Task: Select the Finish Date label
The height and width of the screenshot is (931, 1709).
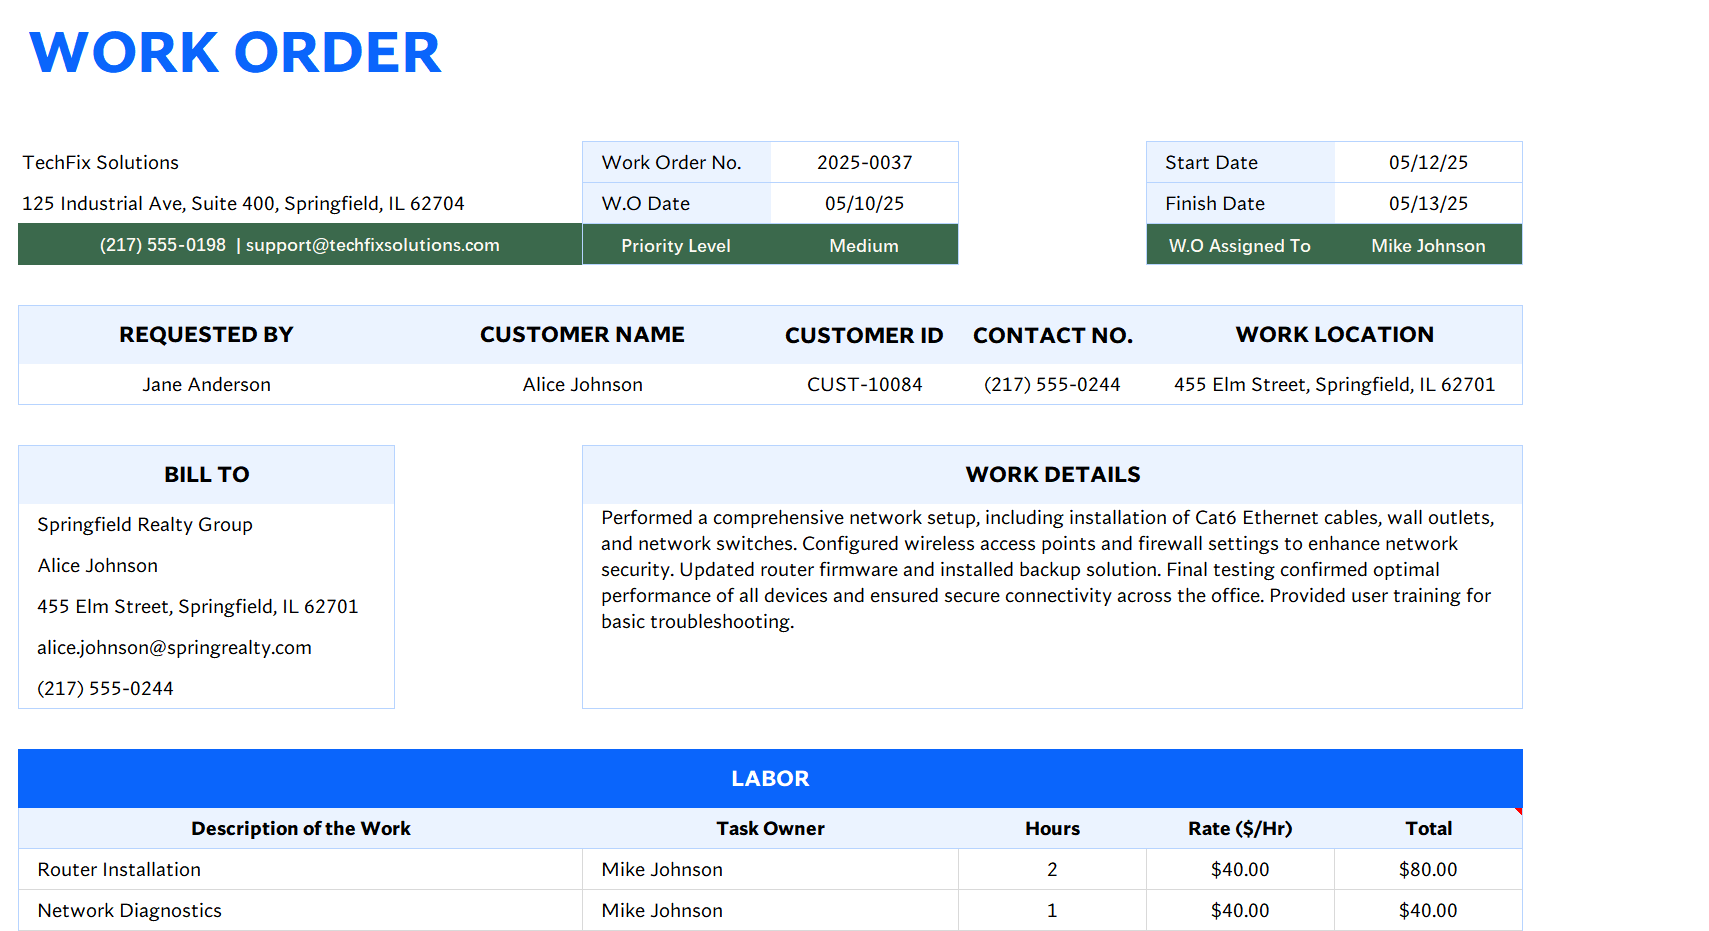Action: 1215,204
